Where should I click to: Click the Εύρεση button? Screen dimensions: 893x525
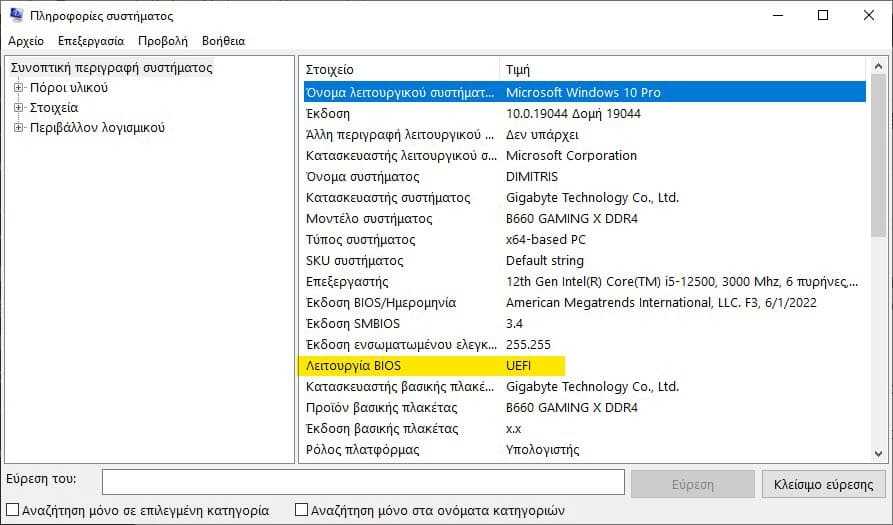tap(693, 484)
